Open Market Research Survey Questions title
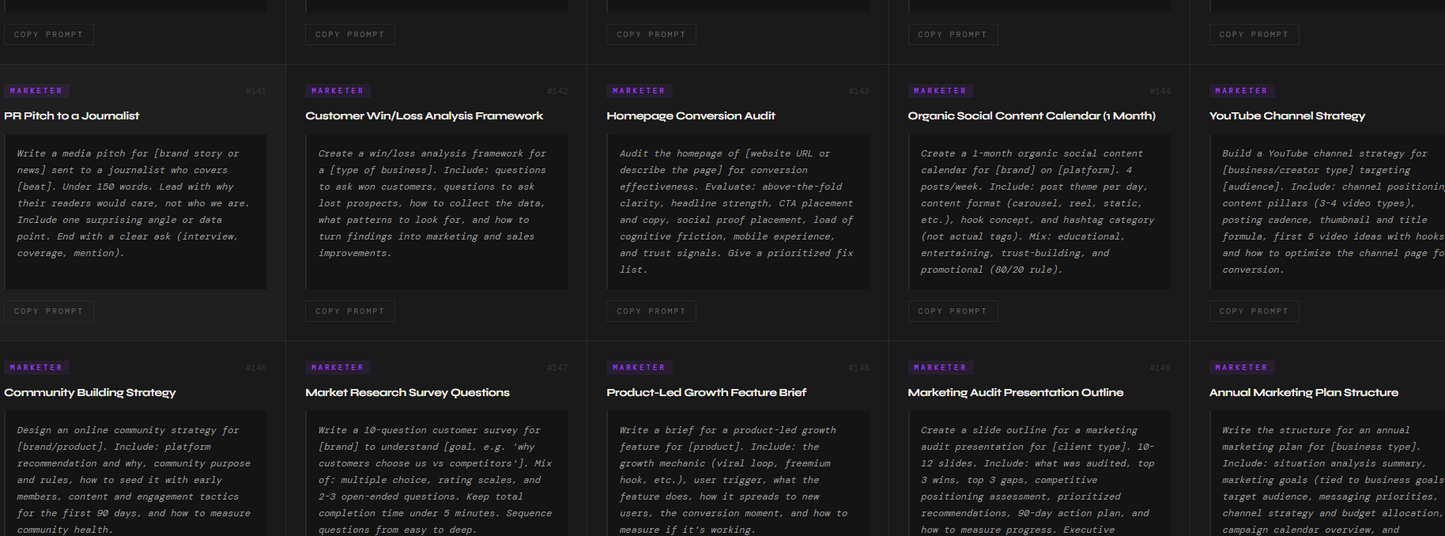Viewport: 1445px width, 536px height. (408, 393)
